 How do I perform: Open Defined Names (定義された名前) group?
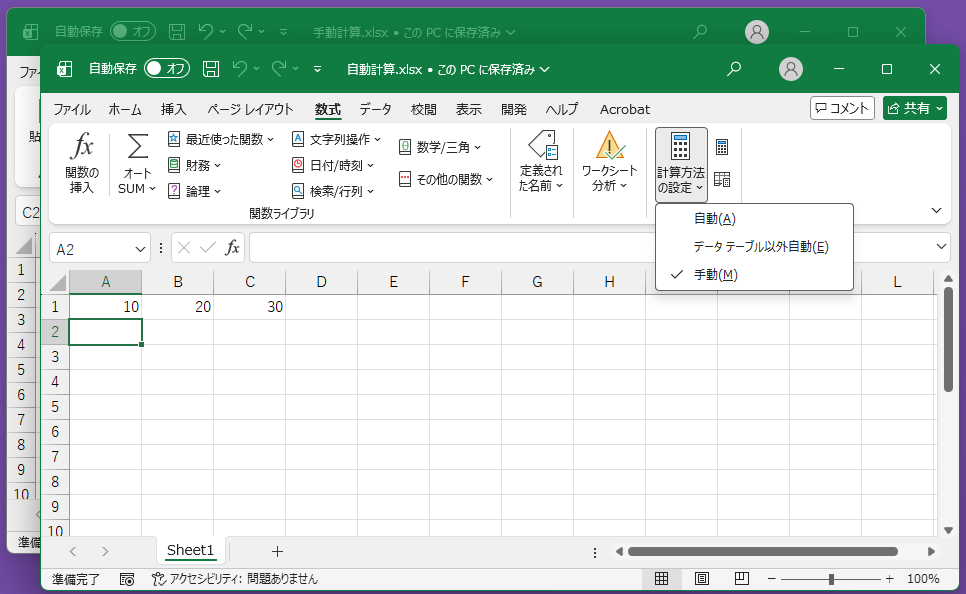tap(542, 161)
